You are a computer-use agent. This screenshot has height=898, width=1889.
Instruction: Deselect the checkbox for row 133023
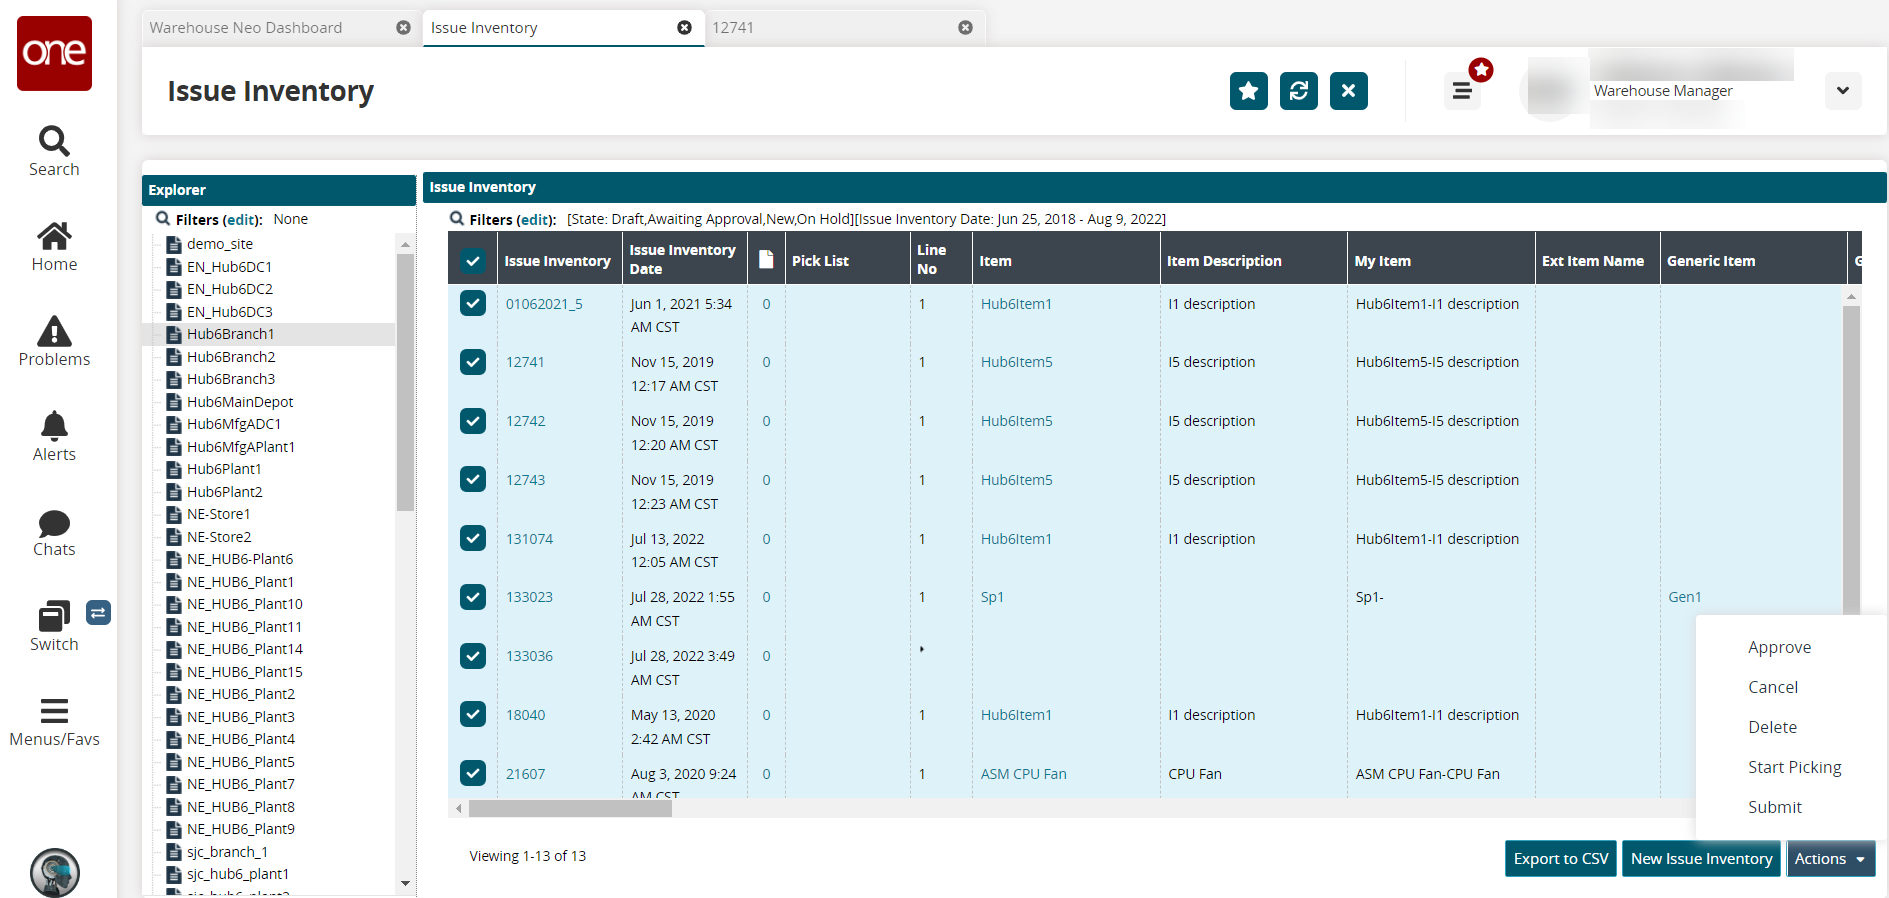[x=473, y=597]
